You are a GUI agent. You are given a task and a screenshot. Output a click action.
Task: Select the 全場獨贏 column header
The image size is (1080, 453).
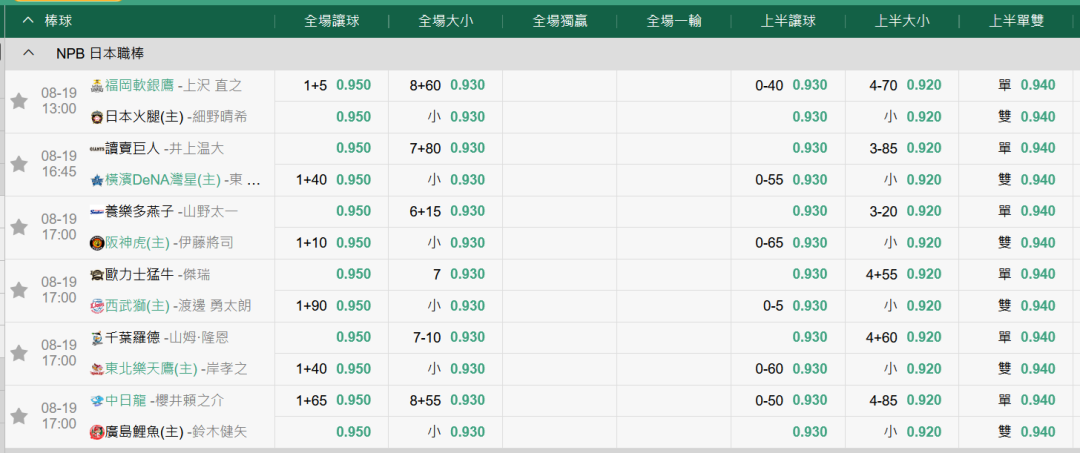point(559,21)
